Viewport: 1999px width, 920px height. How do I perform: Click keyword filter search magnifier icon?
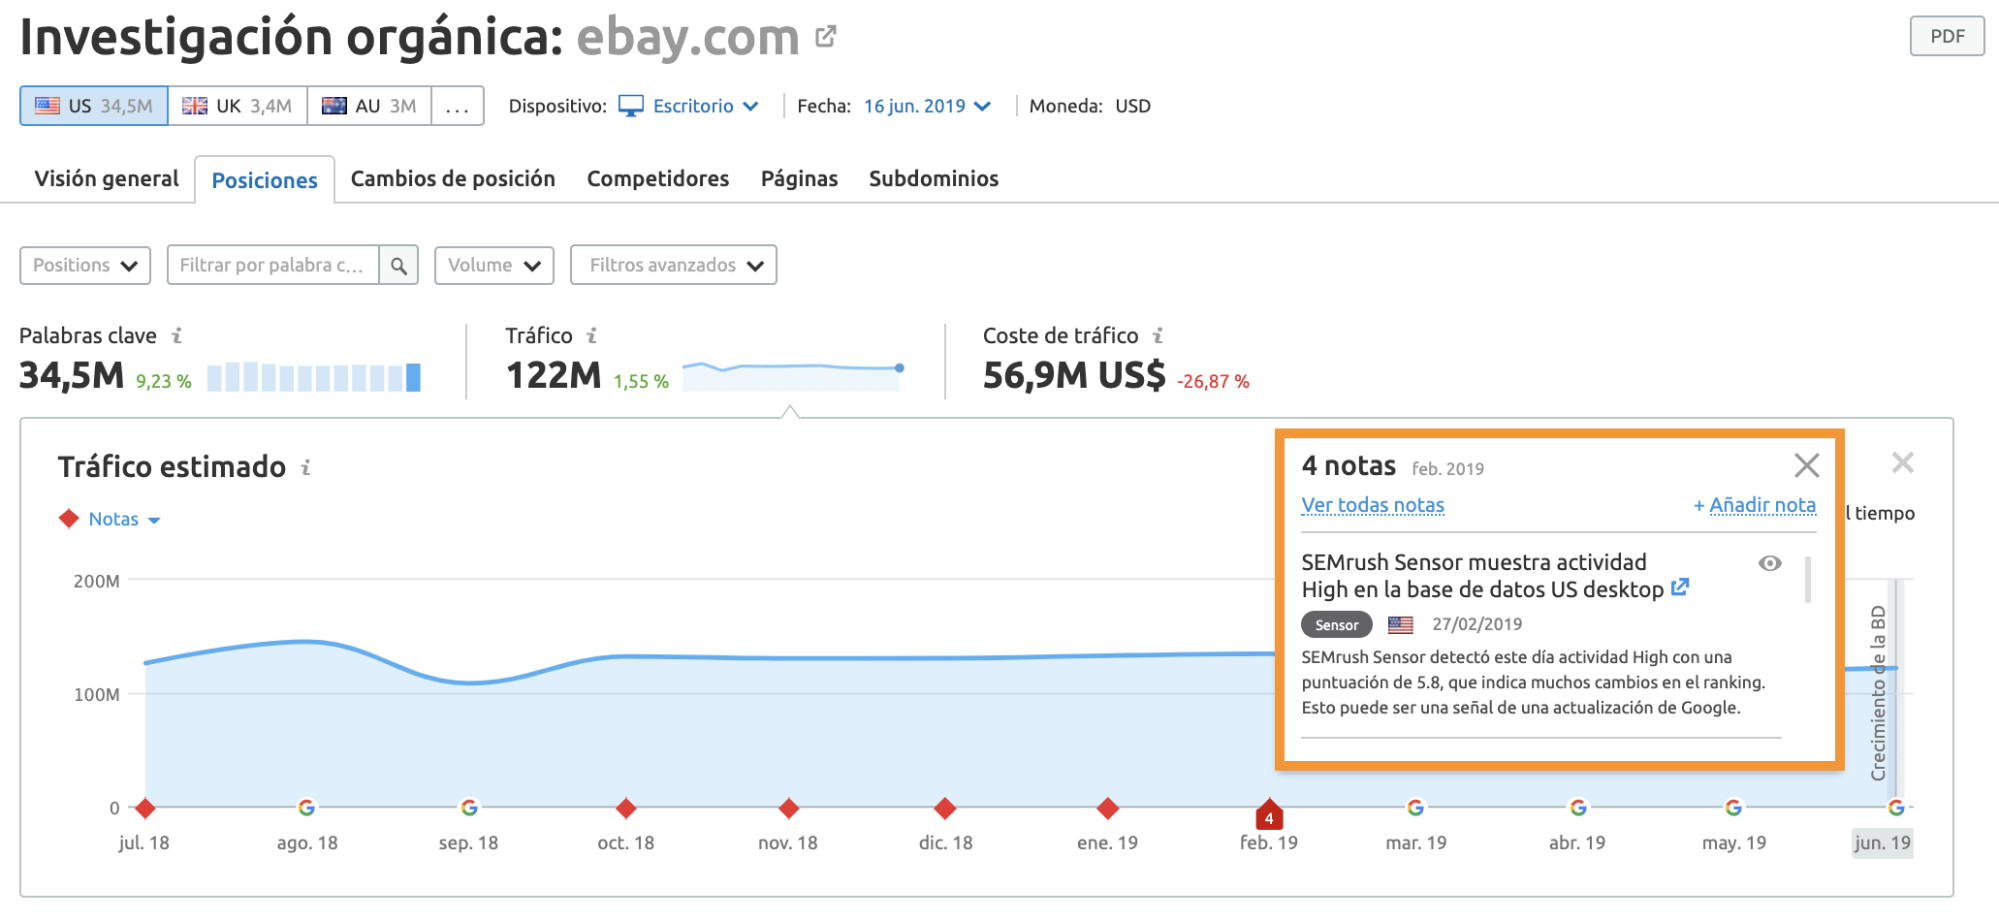pos(398,265)
